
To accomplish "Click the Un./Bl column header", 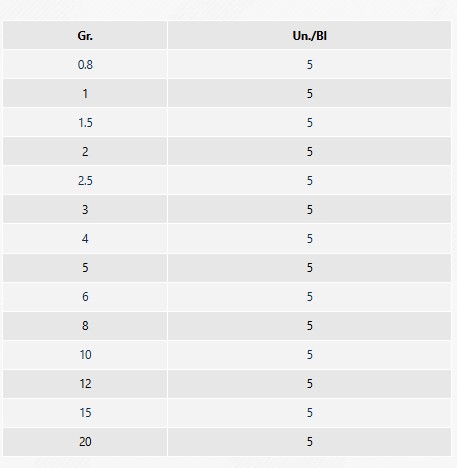I will [x=309, y=35].
